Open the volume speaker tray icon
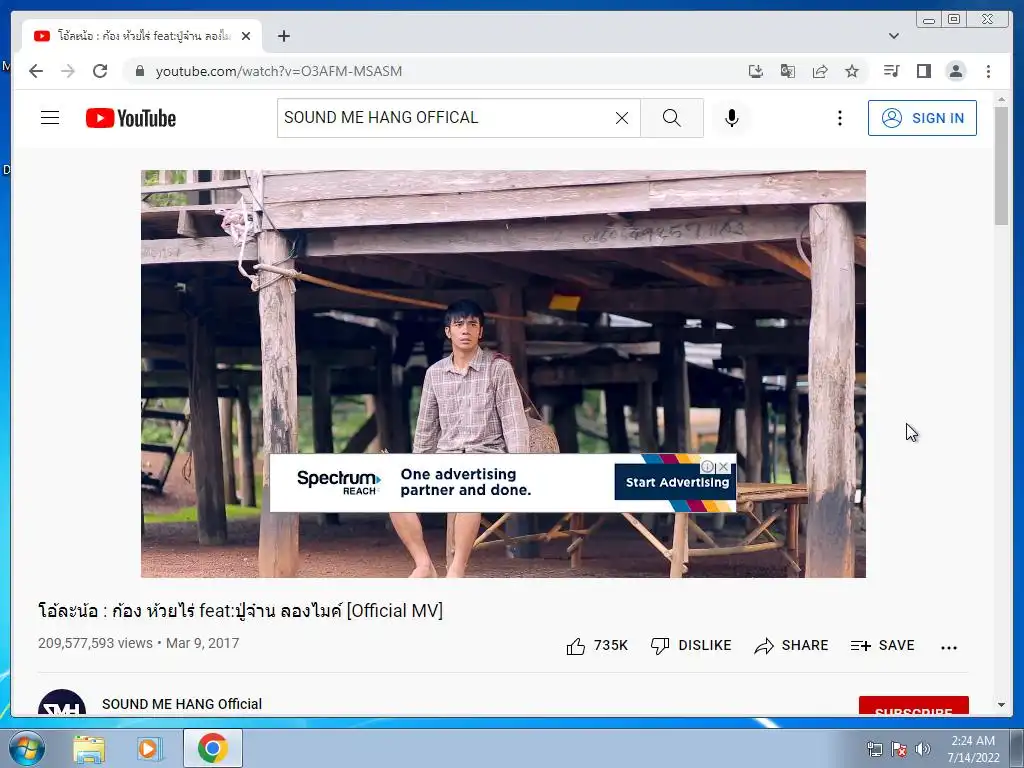 [x=923, y=749]
